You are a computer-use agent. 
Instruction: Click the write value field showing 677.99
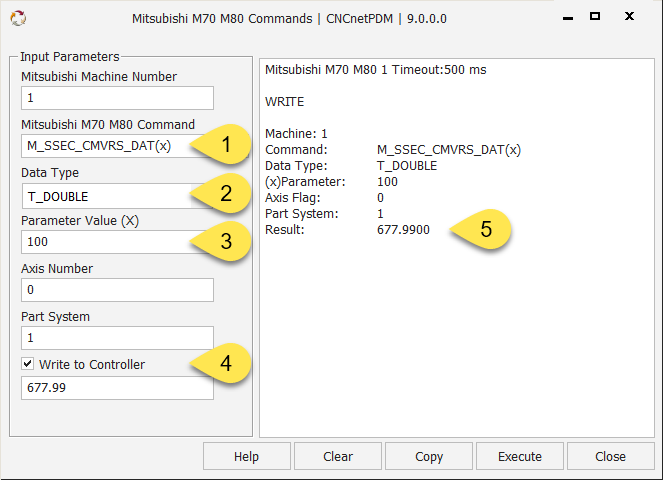[117, 388]
